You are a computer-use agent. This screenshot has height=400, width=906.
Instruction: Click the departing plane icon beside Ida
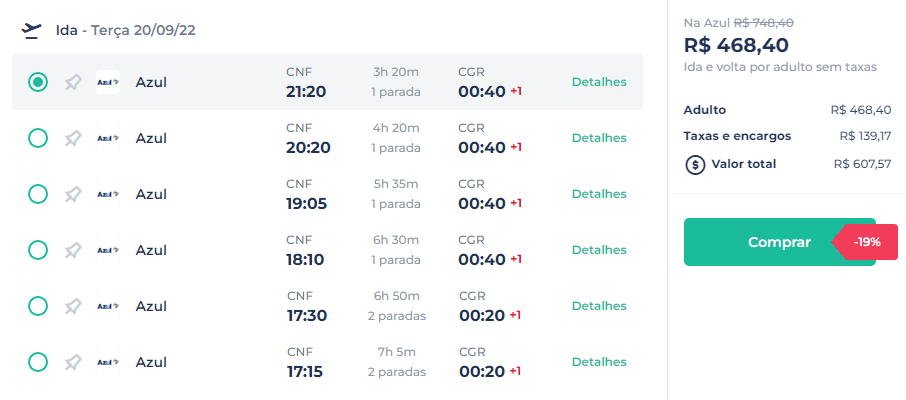tap(32, 30)
